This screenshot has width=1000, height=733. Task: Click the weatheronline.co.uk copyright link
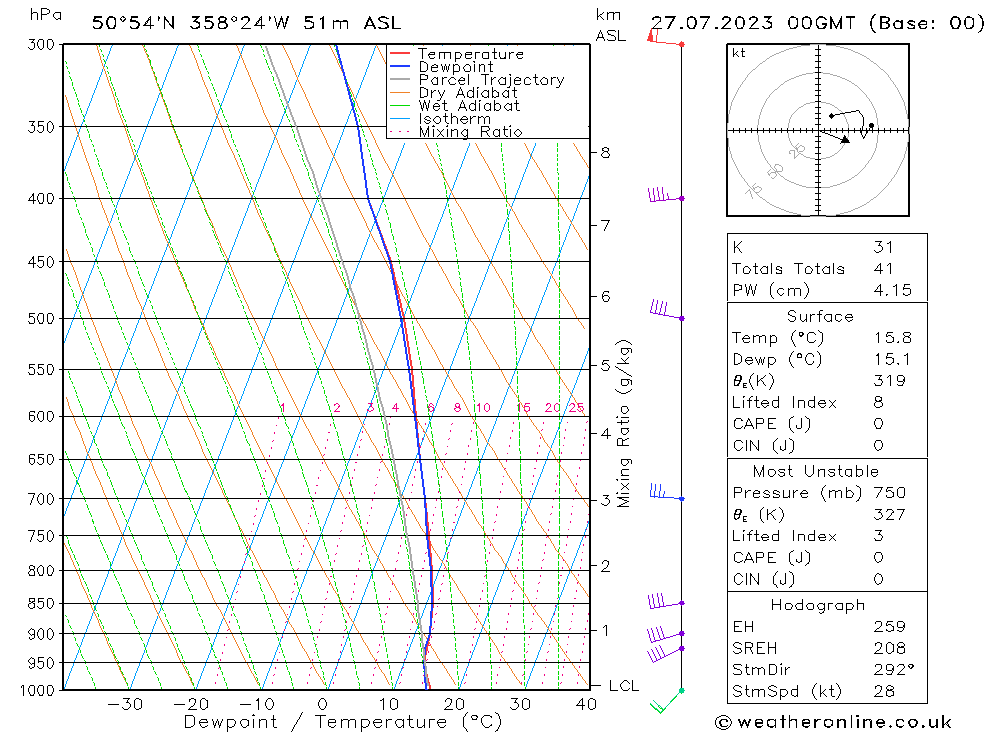coord(833,722)
